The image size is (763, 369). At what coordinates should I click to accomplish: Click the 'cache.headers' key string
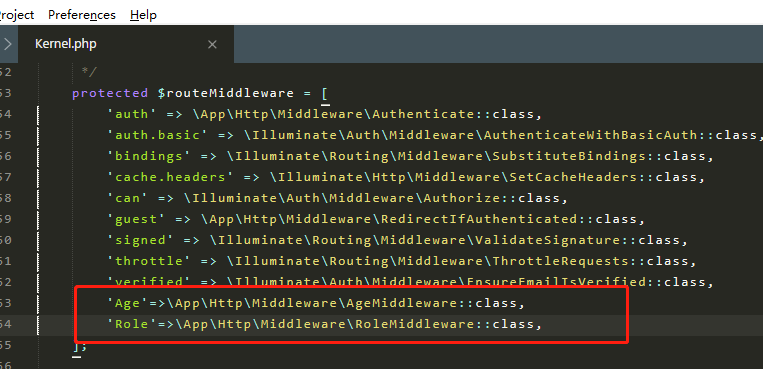click(171, 177)
